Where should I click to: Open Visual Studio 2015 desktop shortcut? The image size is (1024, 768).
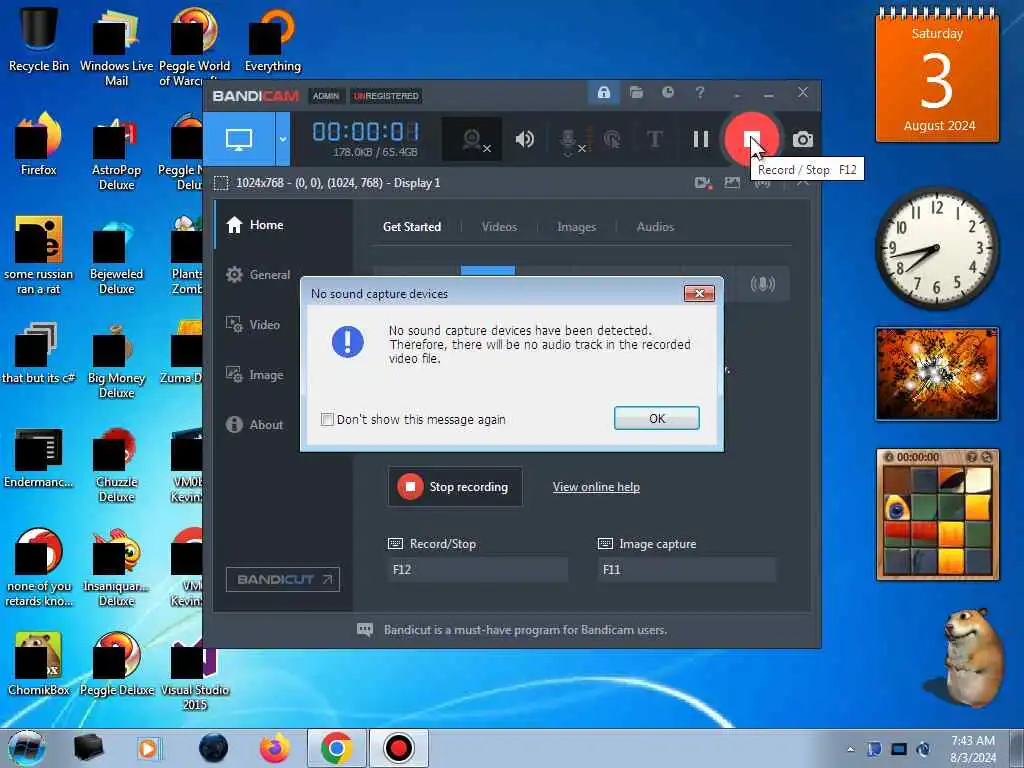click(195, 673)
